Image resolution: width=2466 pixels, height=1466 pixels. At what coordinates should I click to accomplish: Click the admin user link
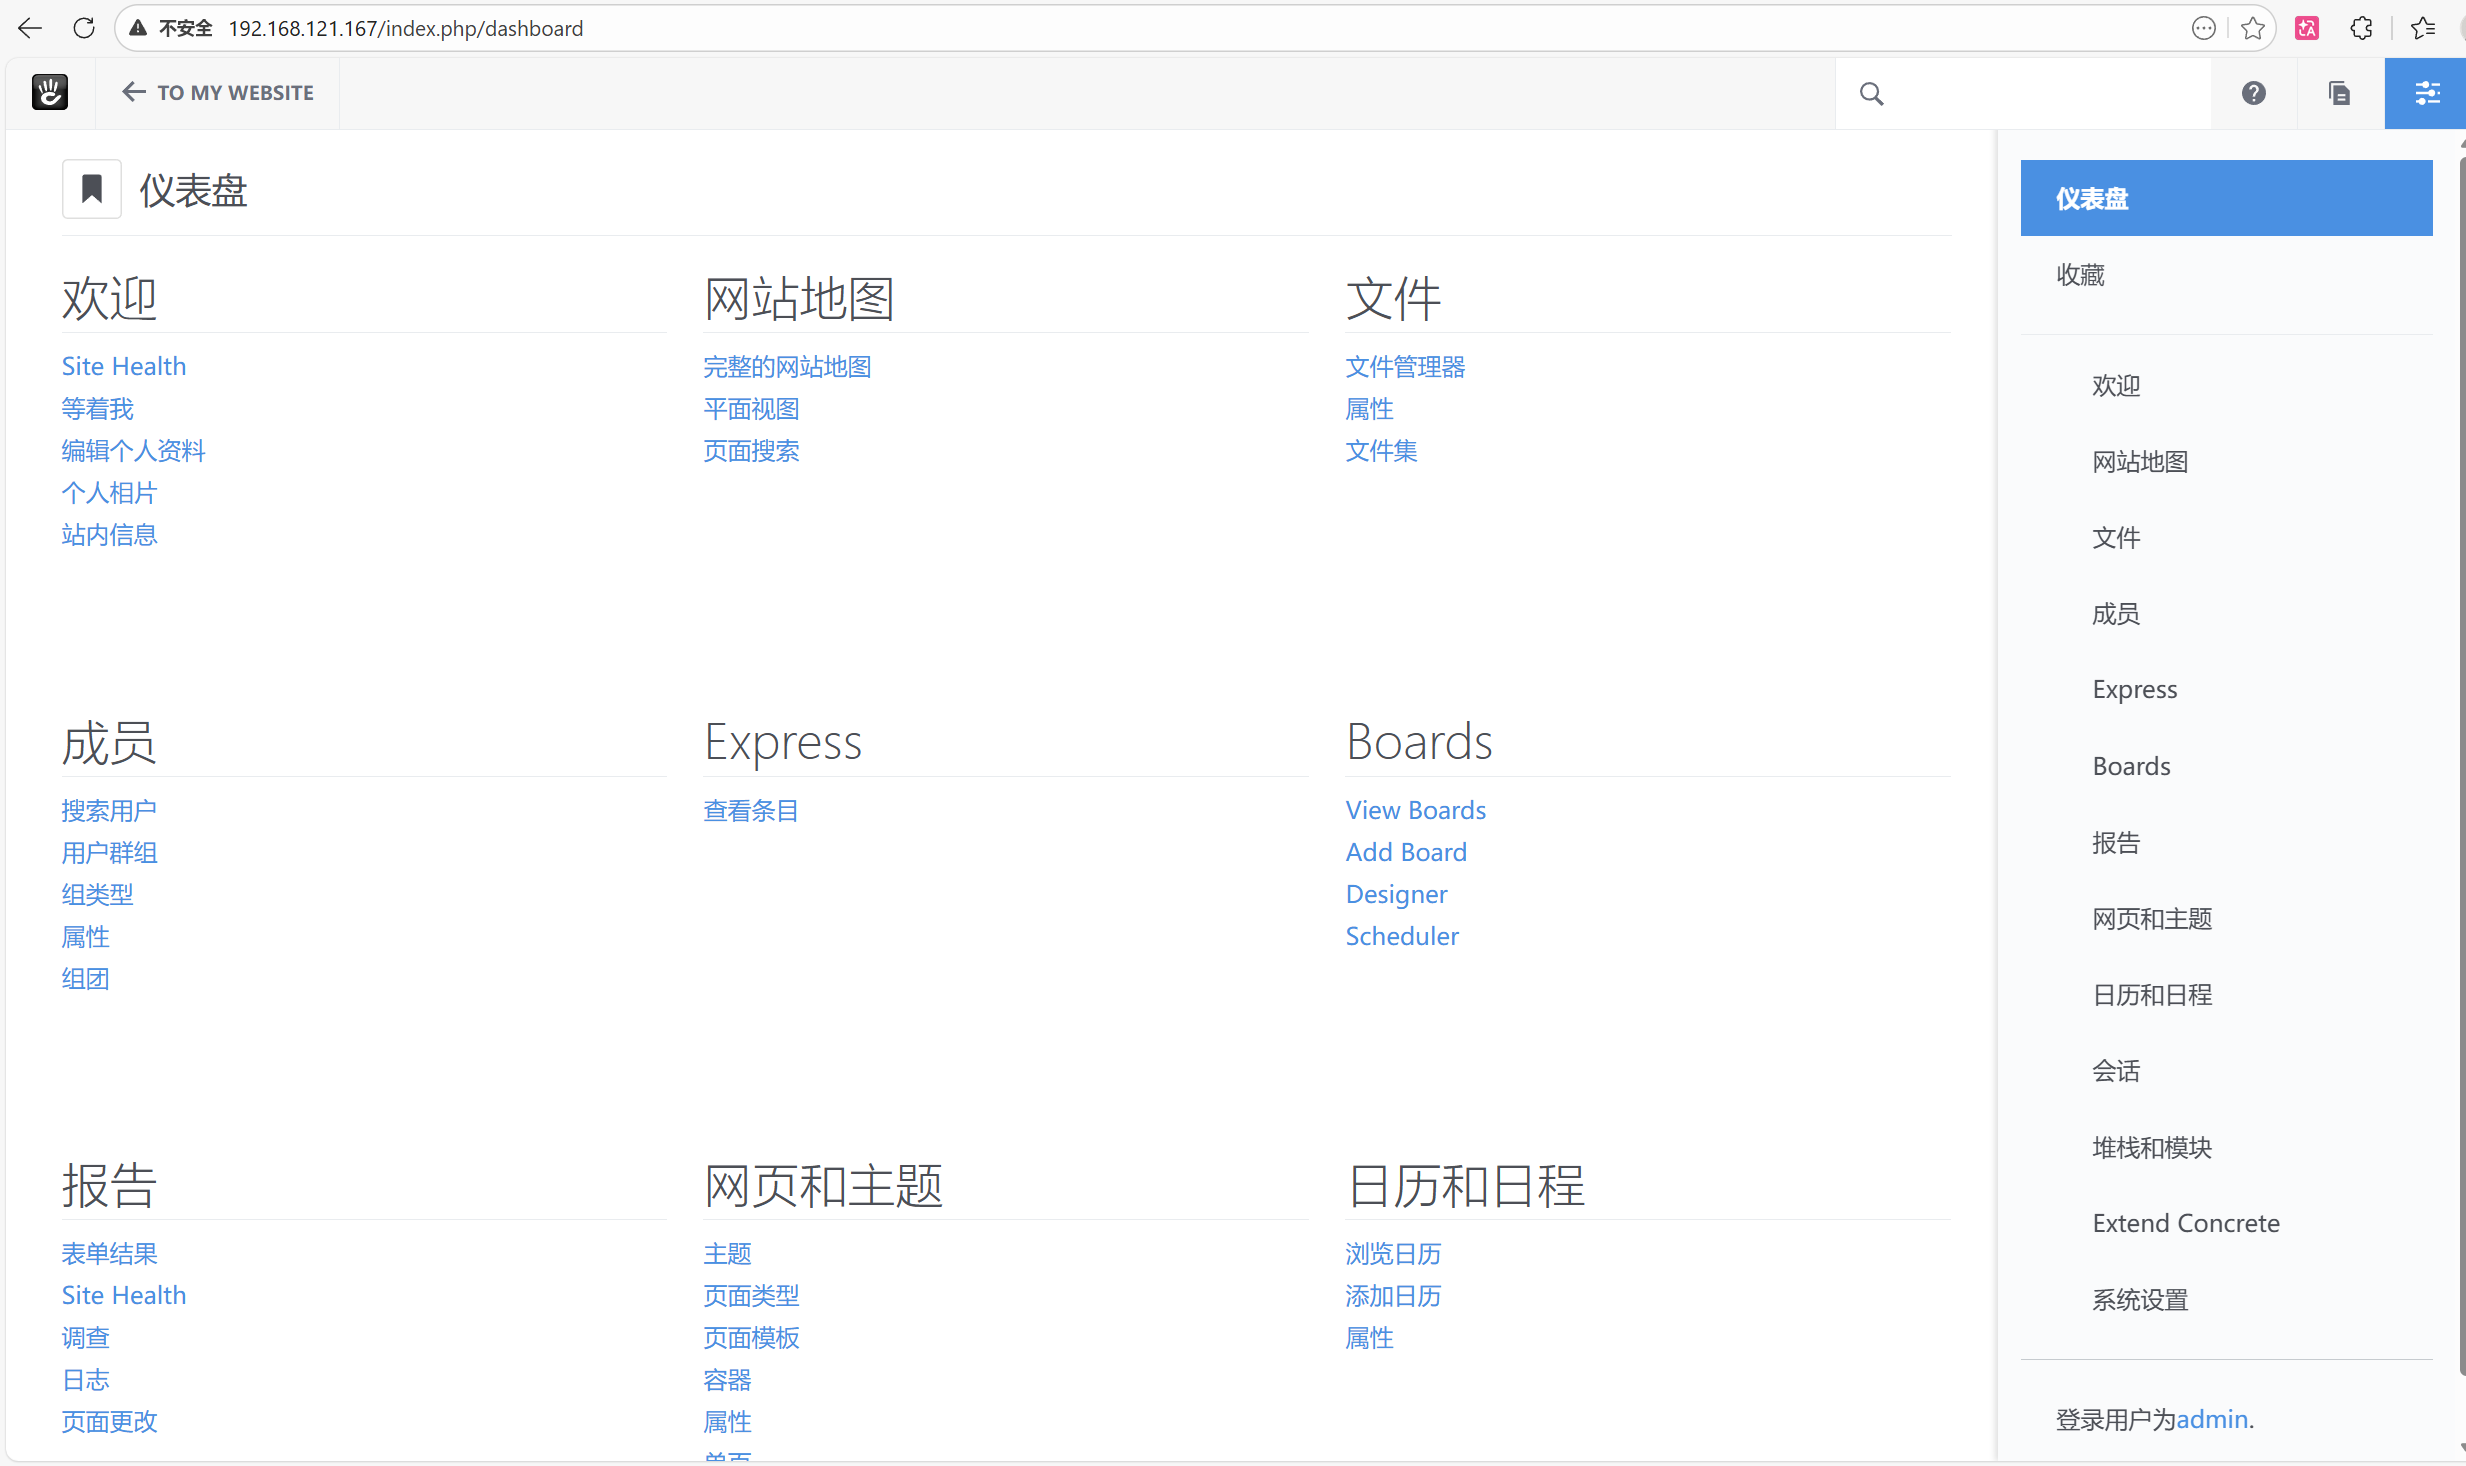click(2211, 1419)
